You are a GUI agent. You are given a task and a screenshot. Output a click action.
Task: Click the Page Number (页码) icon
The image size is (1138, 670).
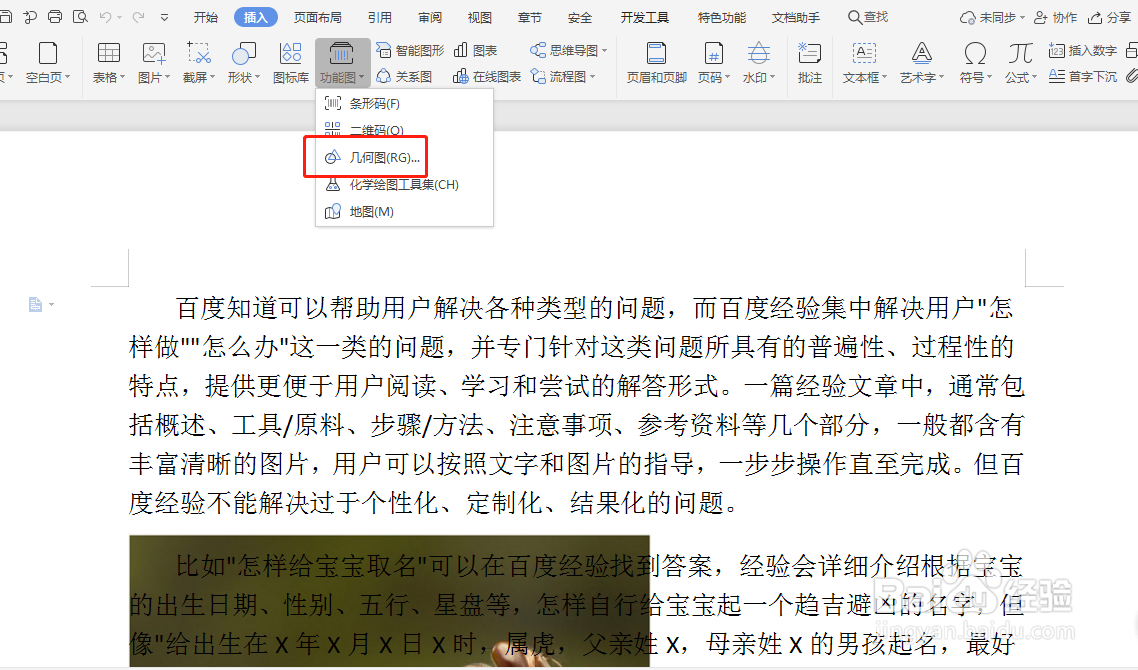[713, 54]
